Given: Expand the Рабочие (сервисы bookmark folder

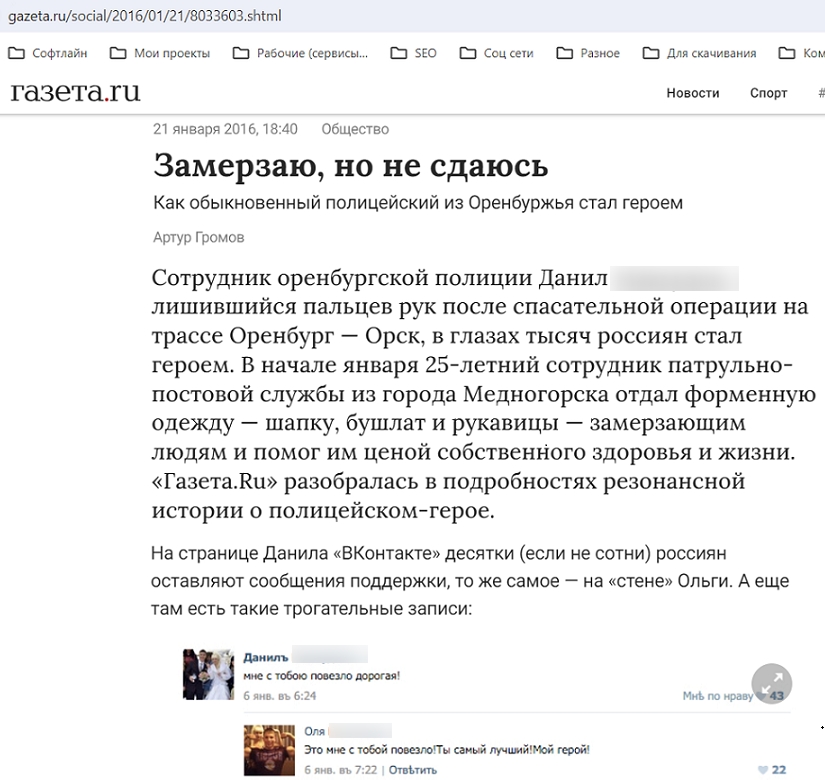Looking at the screenshot, I should pyautogui.click(x=300, y=53).
